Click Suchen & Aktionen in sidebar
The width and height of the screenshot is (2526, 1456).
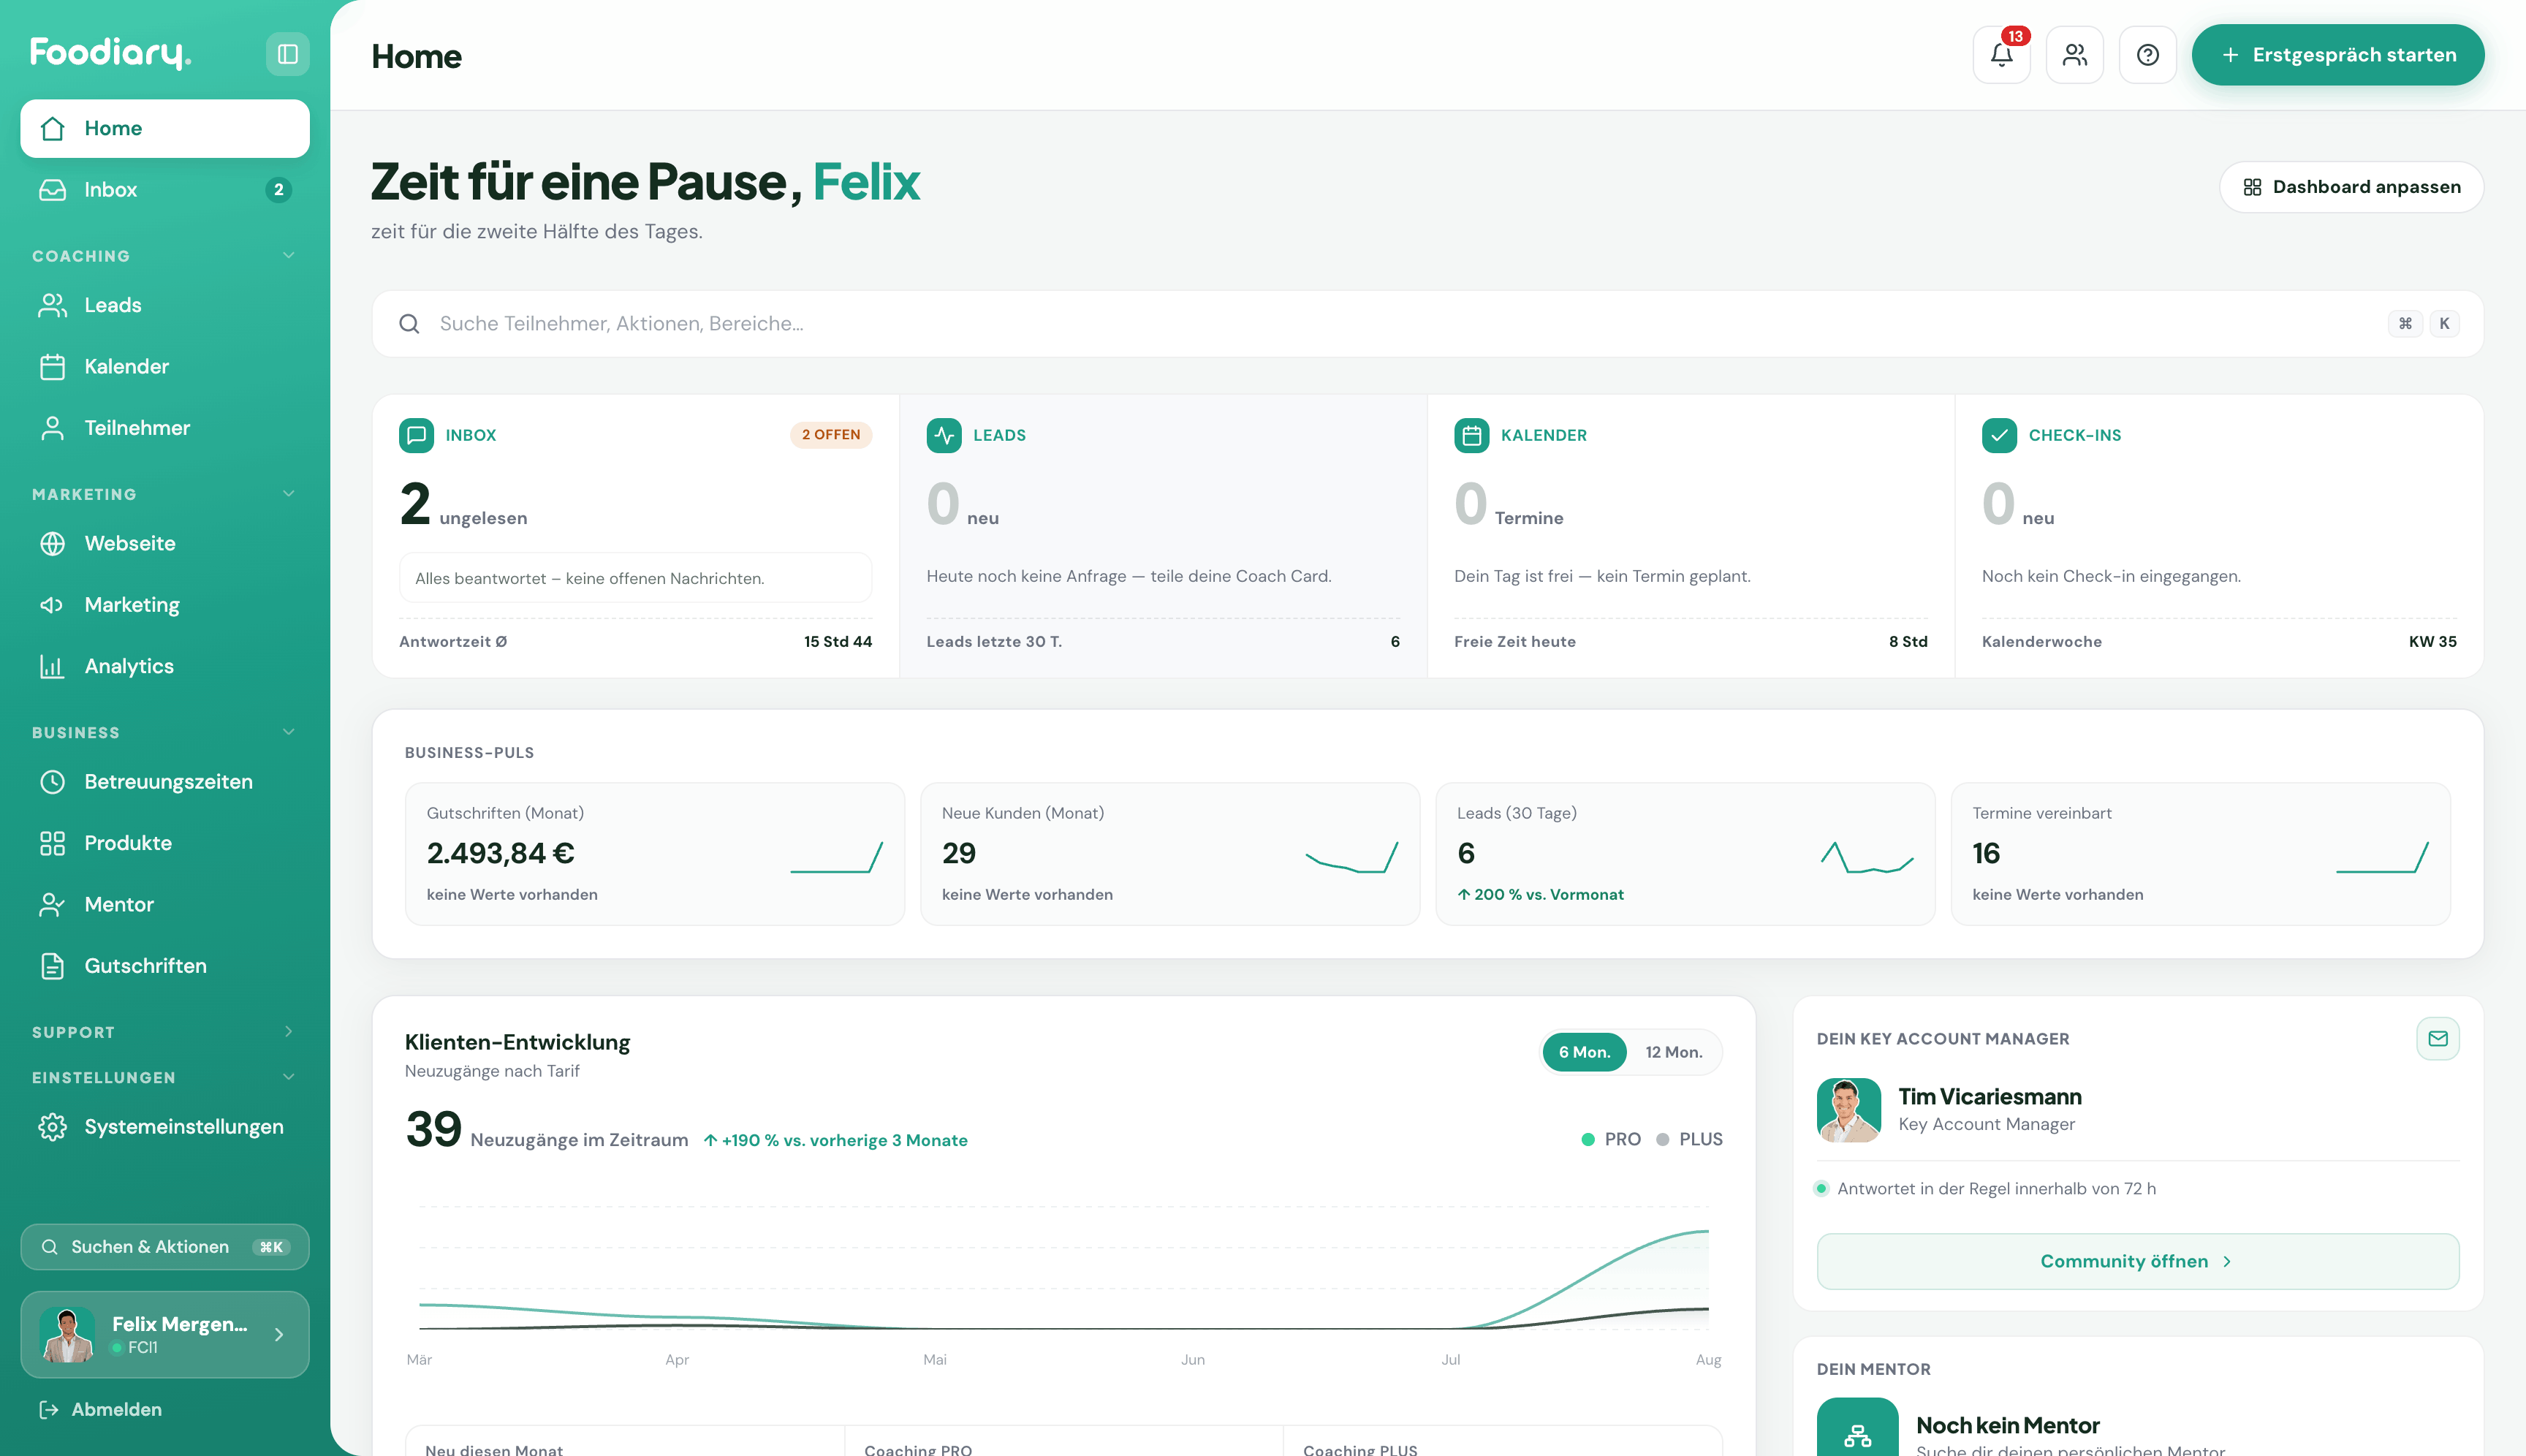(x=165, y=1247)
